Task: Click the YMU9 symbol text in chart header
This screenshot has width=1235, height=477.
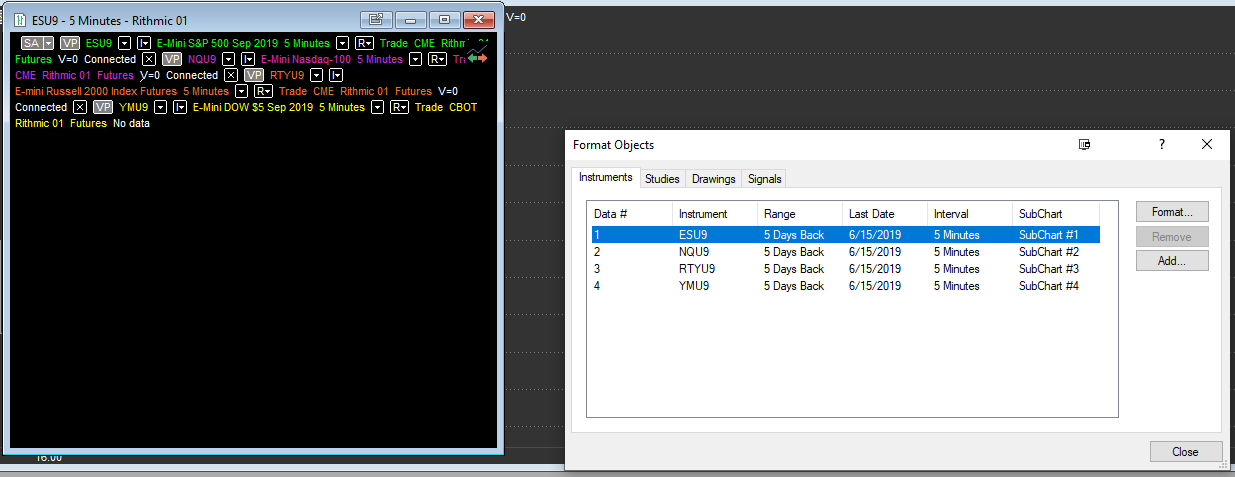Action: (x=134, y=107)
